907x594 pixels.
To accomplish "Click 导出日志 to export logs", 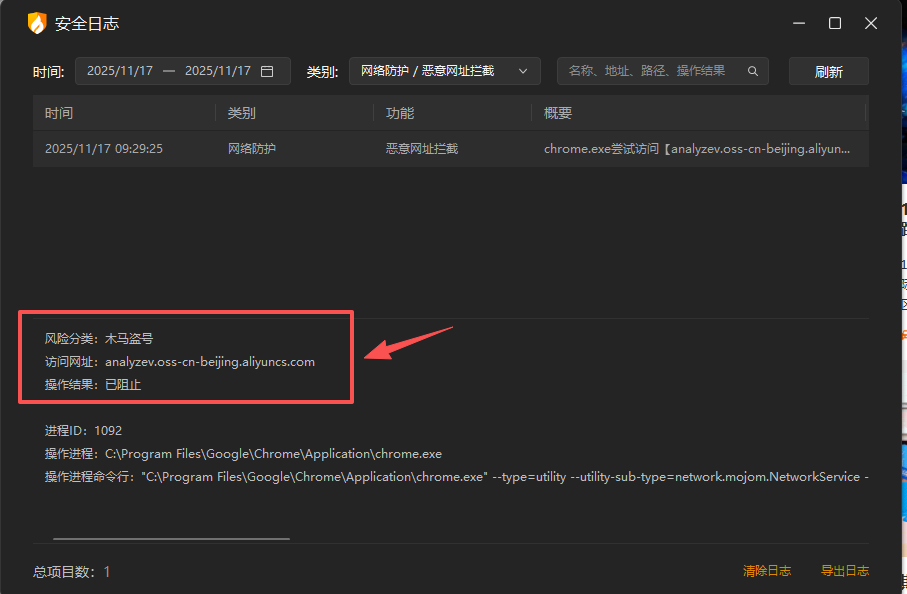I will pos(845,571).
